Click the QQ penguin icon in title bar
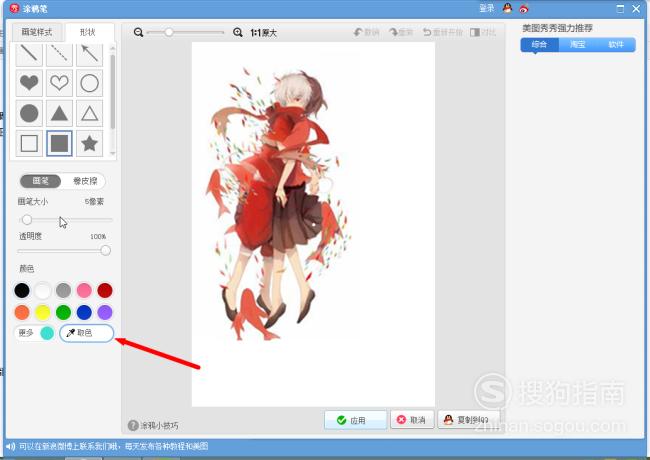 [507, 8]
